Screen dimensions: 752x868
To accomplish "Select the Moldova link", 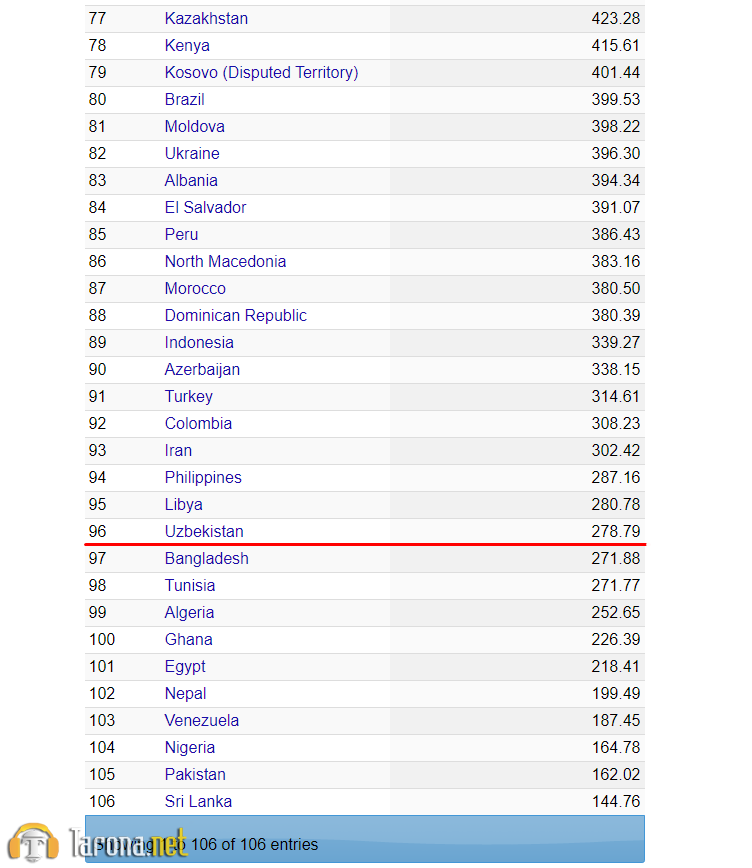I will point(194,127).
